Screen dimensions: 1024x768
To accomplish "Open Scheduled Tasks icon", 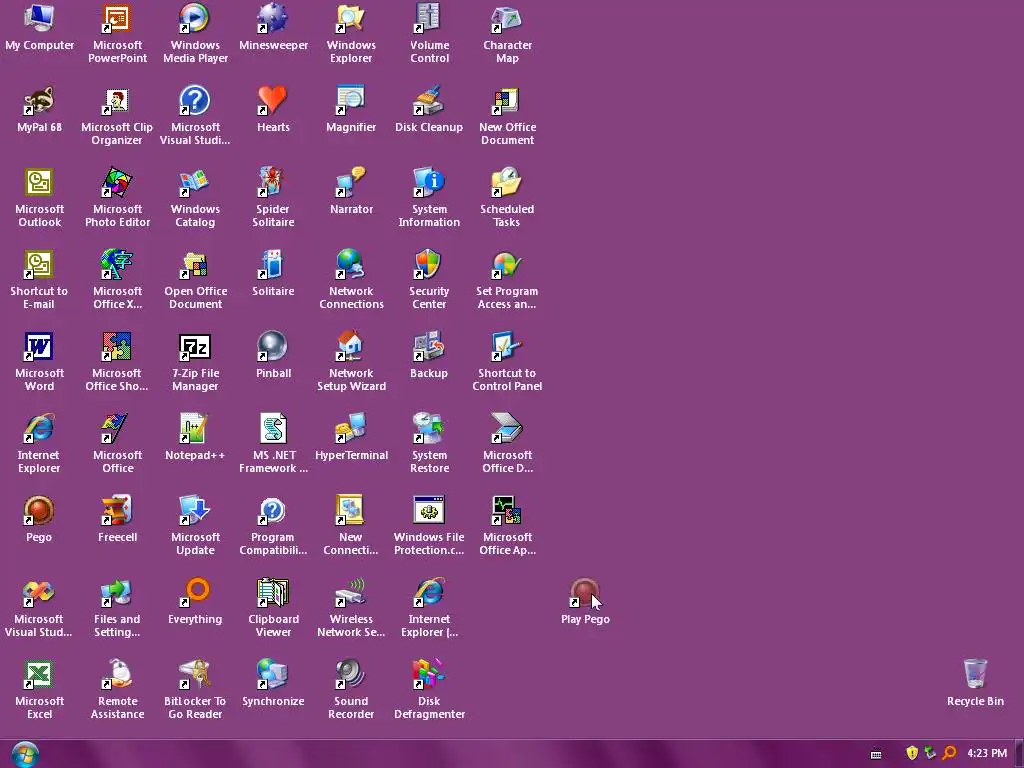I will tap(507, 182).
